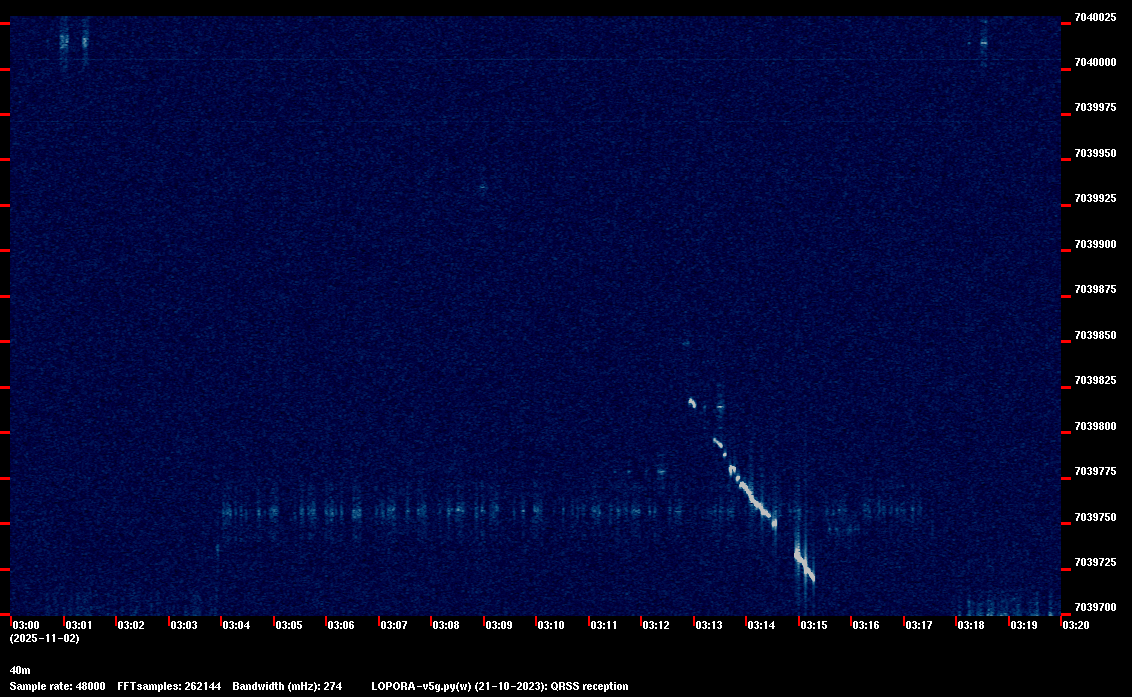
Task: Click the 03:16 time axis label
Action: click(x=866, y=625)
